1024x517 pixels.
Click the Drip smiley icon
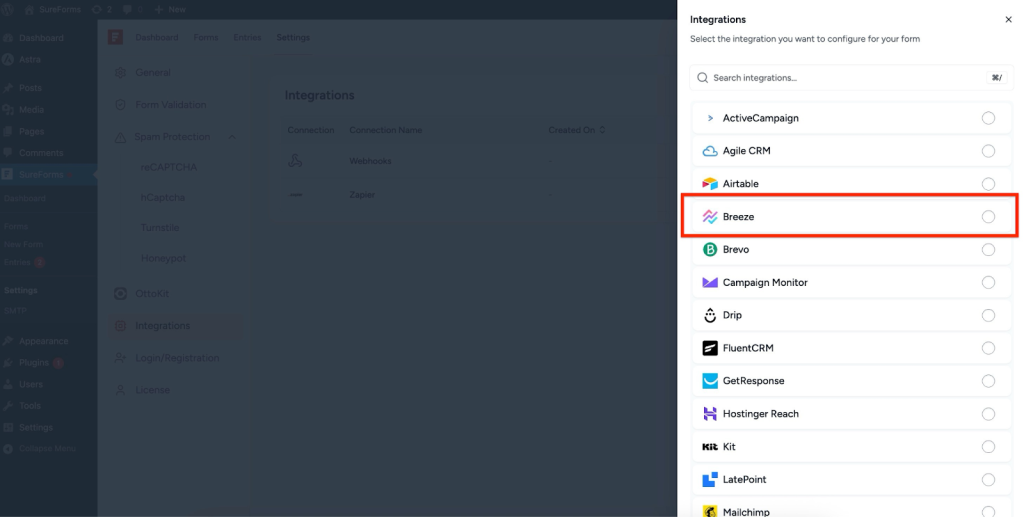[710, 315]
